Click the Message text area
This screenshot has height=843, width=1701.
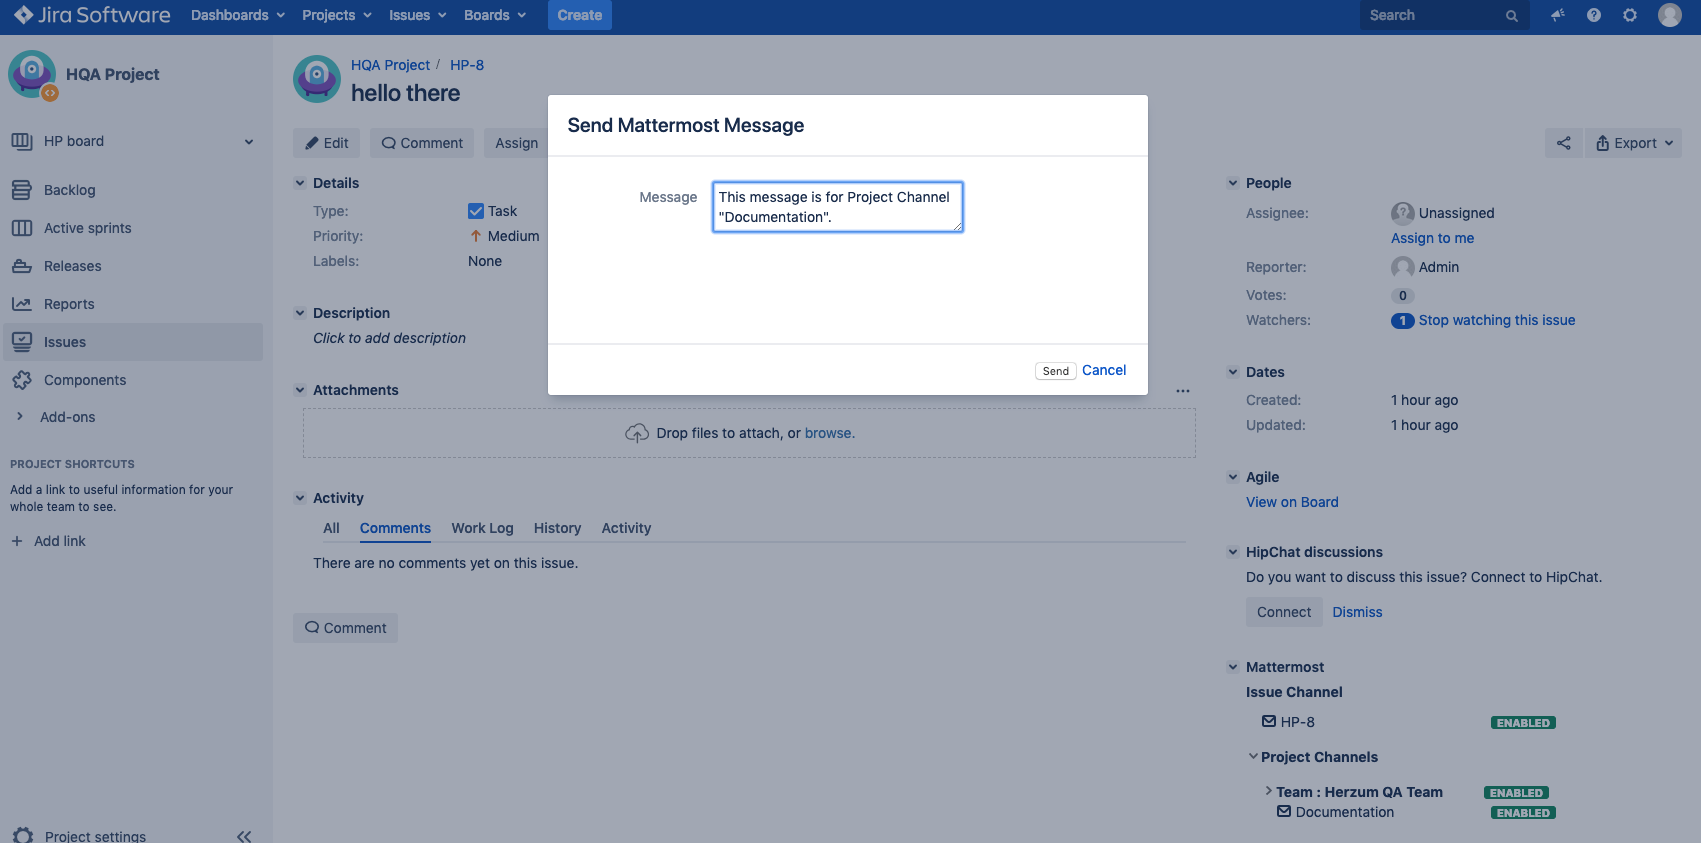(x=837, y=207)
